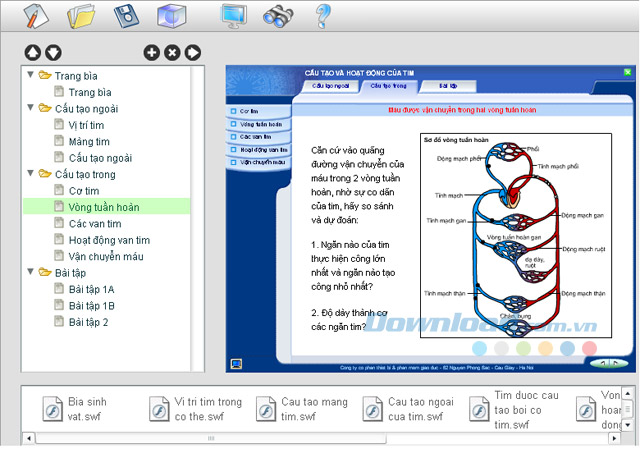Collapse the Trang bìa tree folder
Viewport: 640px width, 449px height.
[x=31, y=75]
